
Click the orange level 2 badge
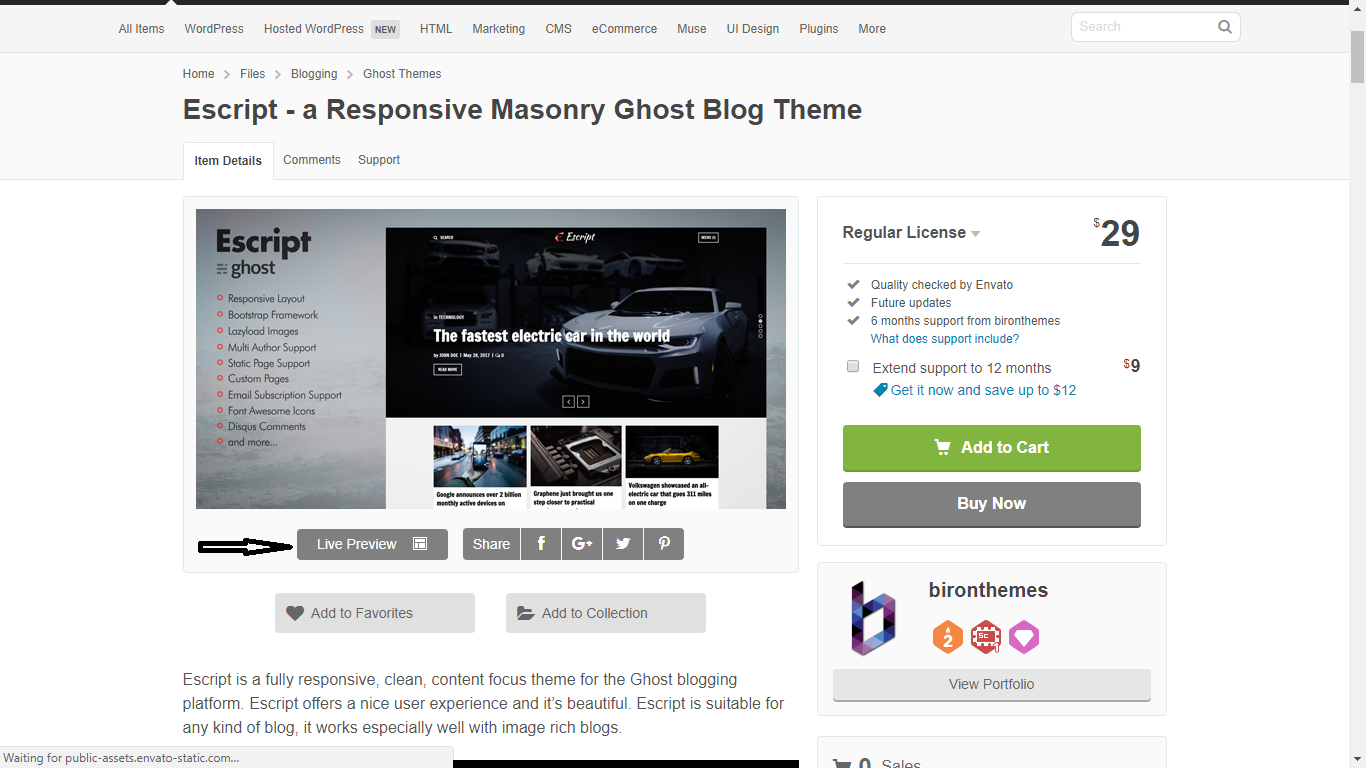tap(948, 637)
